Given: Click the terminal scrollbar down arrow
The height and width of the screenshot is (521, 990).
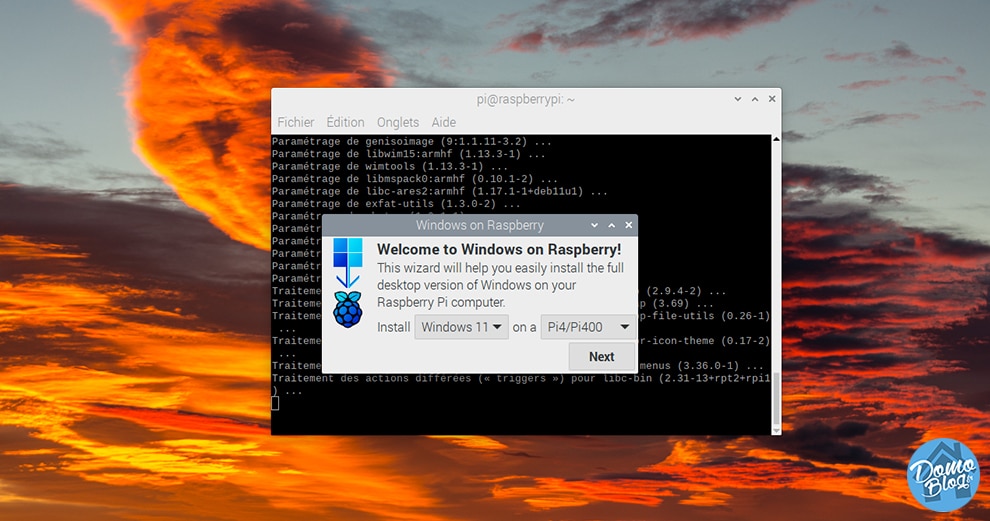Looking at the screenshot, I should [777, 430].
